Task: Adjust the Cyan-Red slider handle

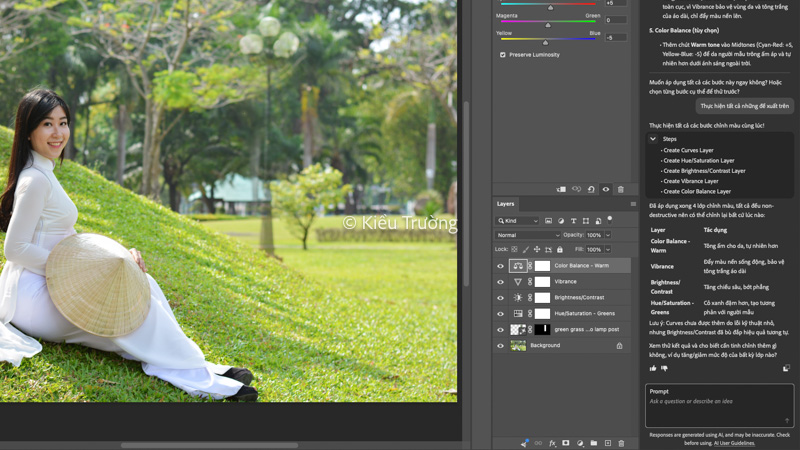Action: point(551,8)
